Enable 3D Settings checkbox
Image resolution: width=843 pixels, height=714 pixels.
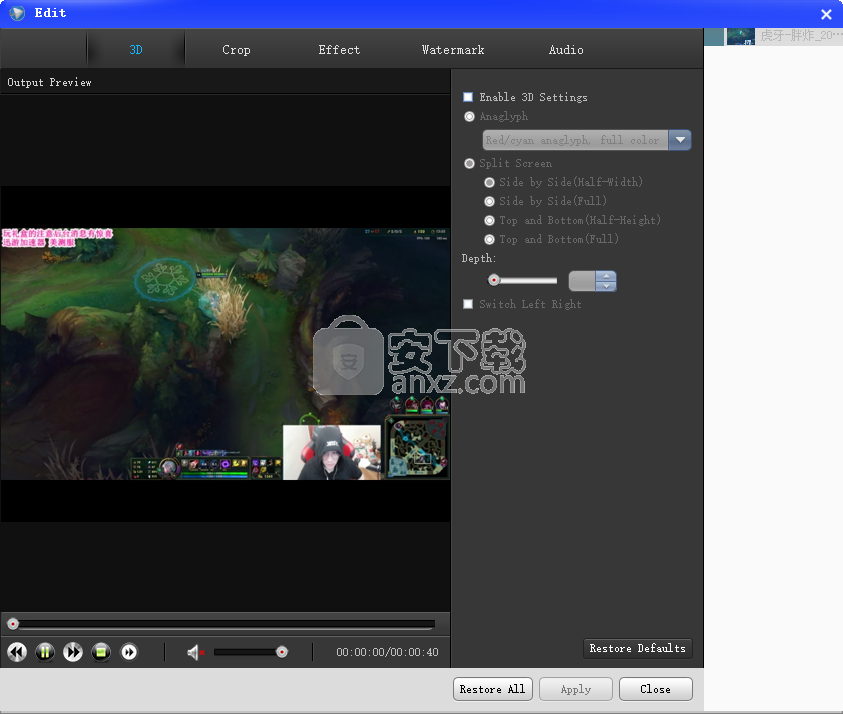(468, 97)
